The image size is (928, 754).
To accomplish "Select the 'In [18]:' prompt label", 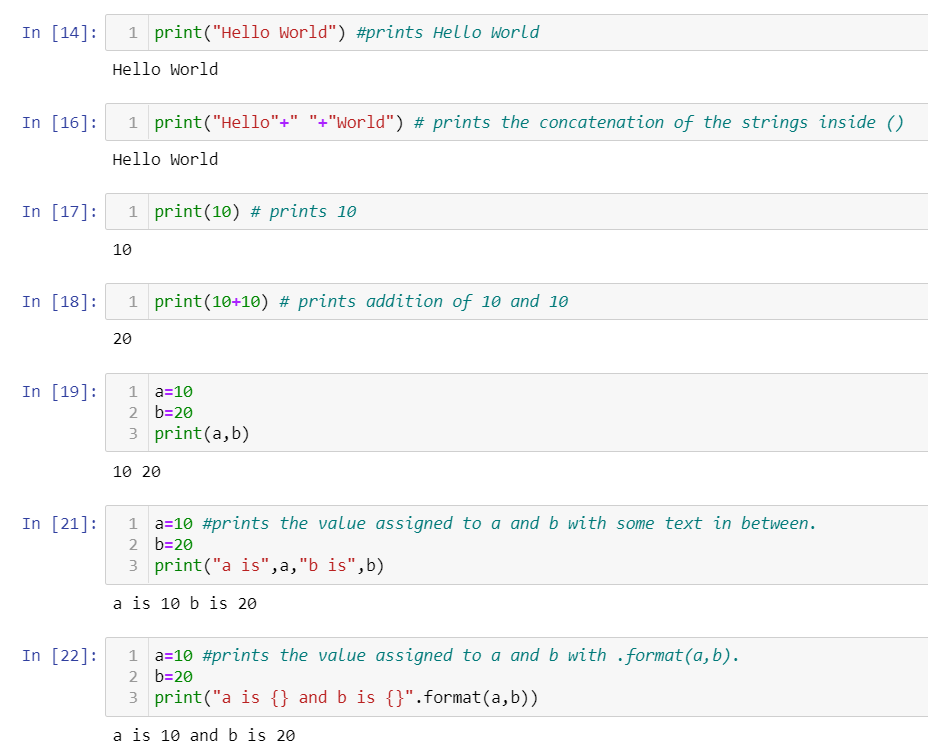I will tap(60, 302).
